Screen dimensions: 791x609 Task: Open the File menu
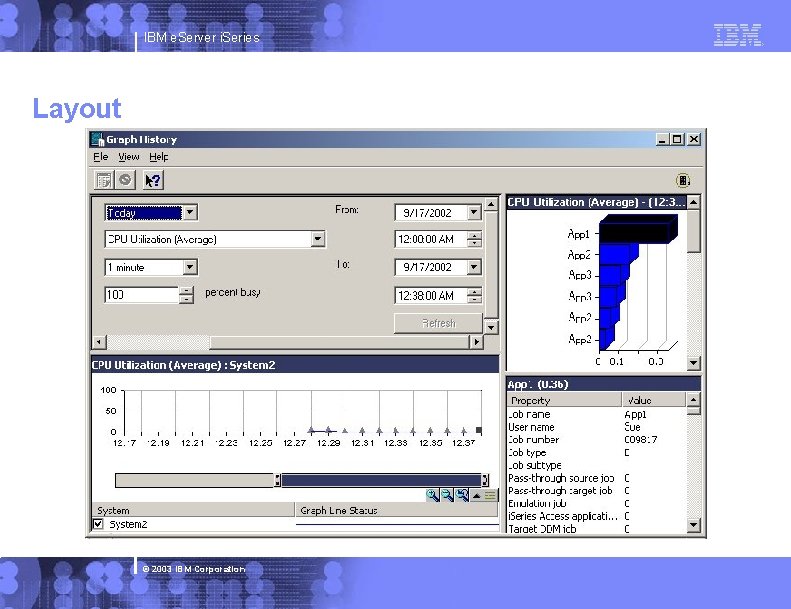coord(100,157)
